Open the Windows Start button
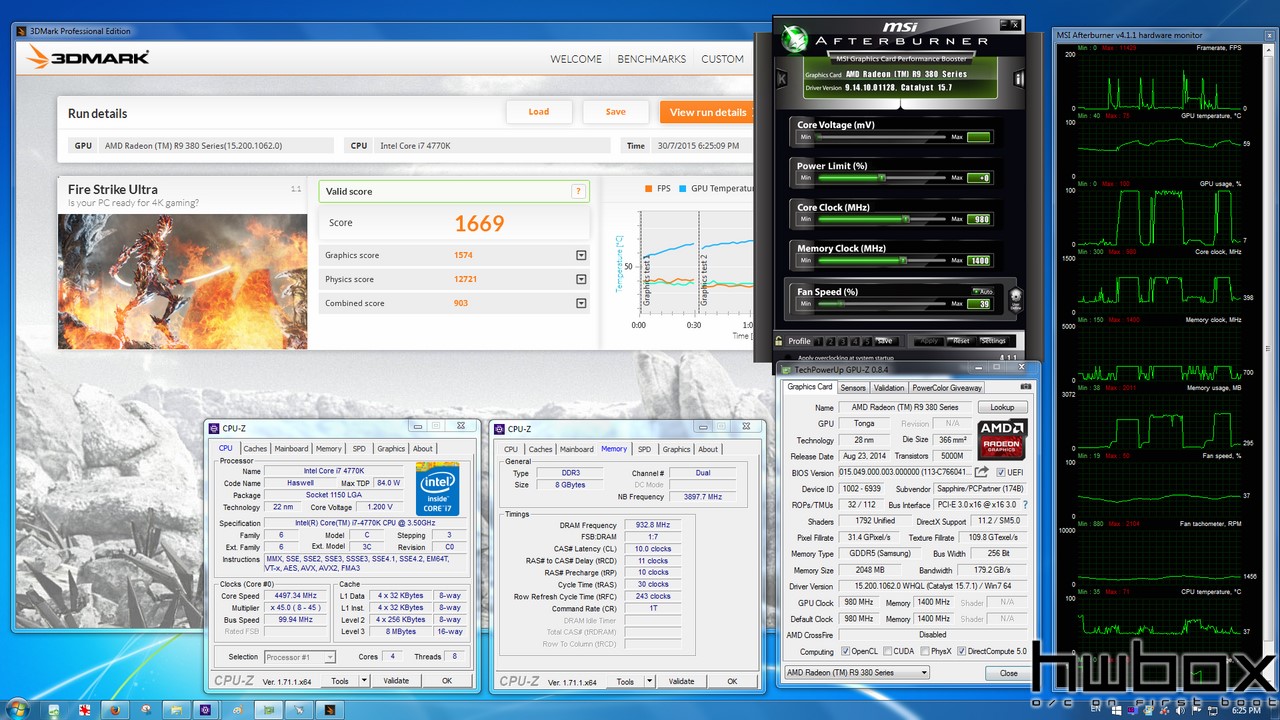The image size is (1280, 720). (18, 709)
